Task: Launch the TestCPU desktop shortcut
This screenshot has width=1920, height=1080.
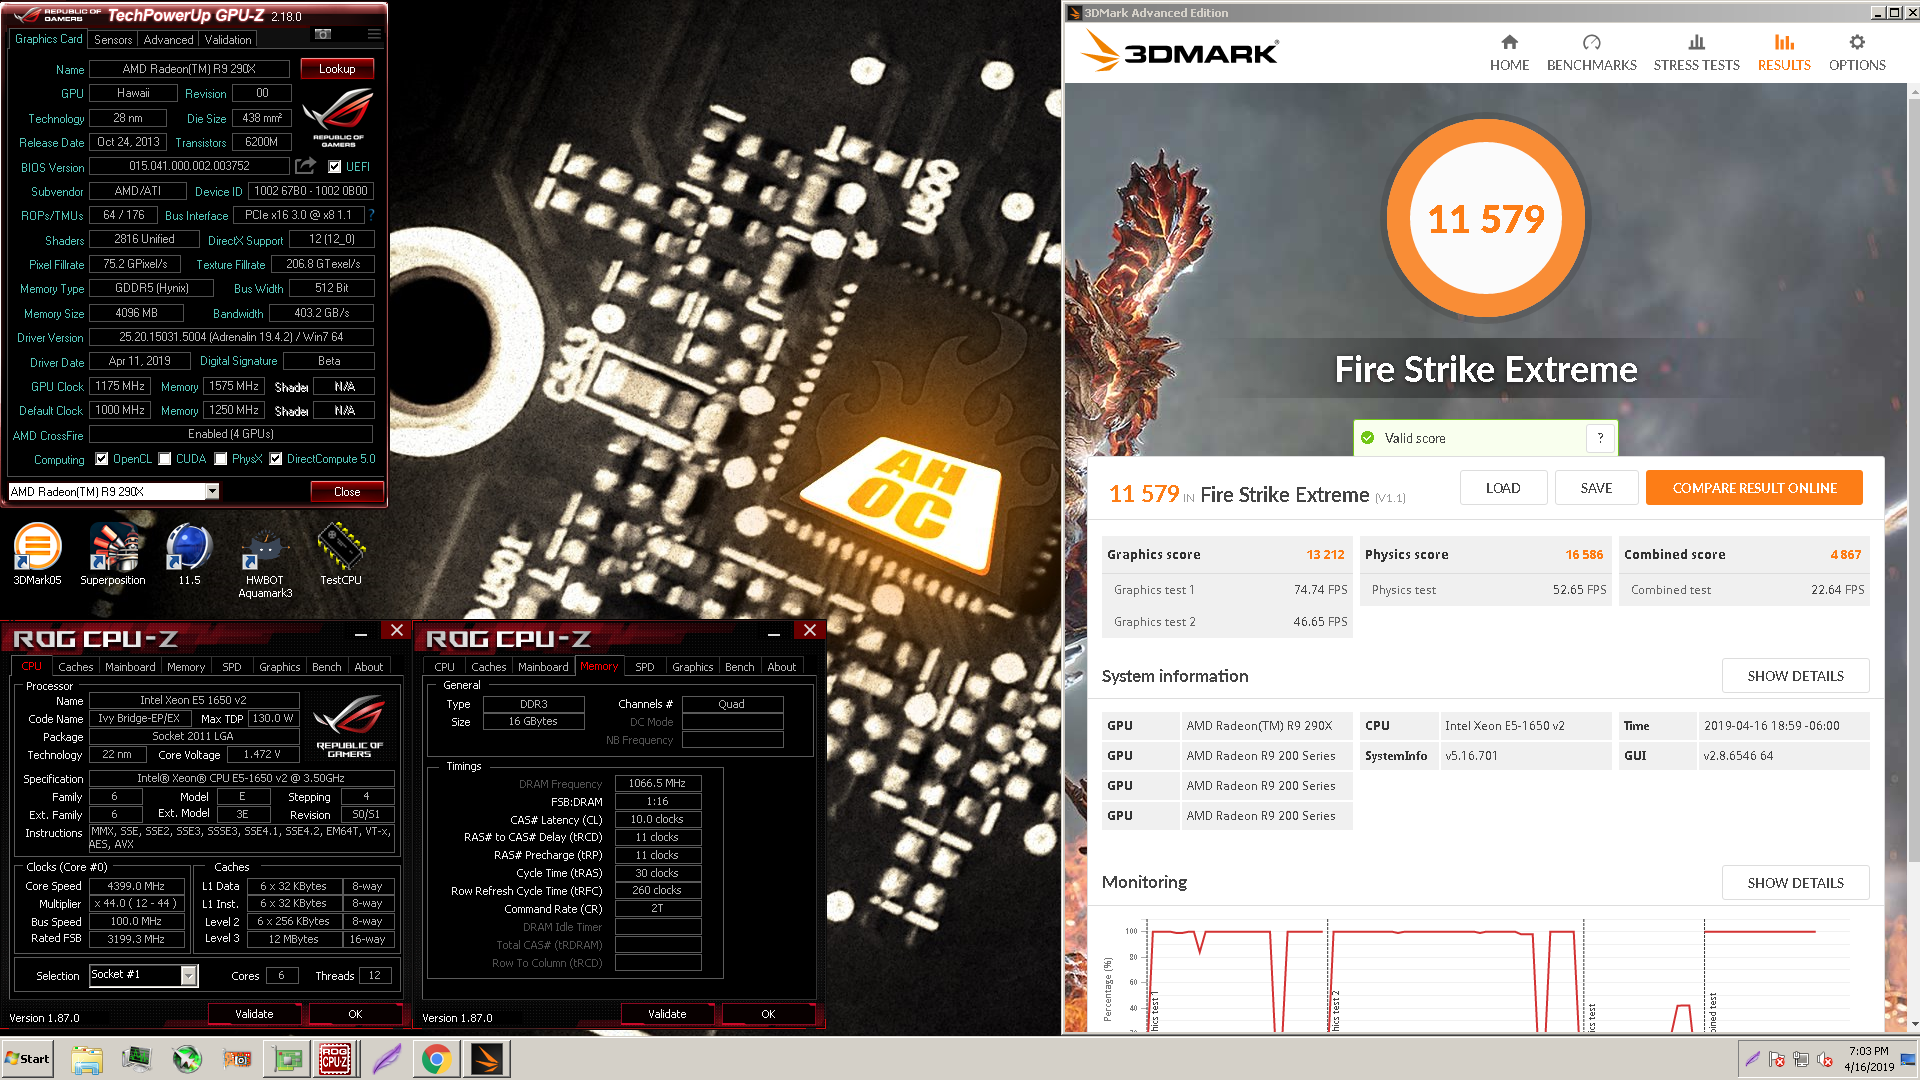Action: tap(341, 554)
